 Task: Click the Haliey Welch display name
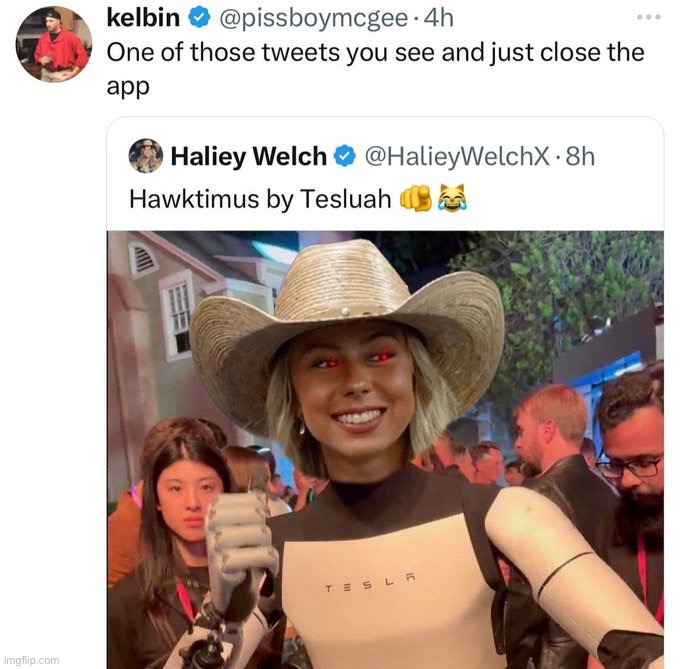tap(248, 157)
